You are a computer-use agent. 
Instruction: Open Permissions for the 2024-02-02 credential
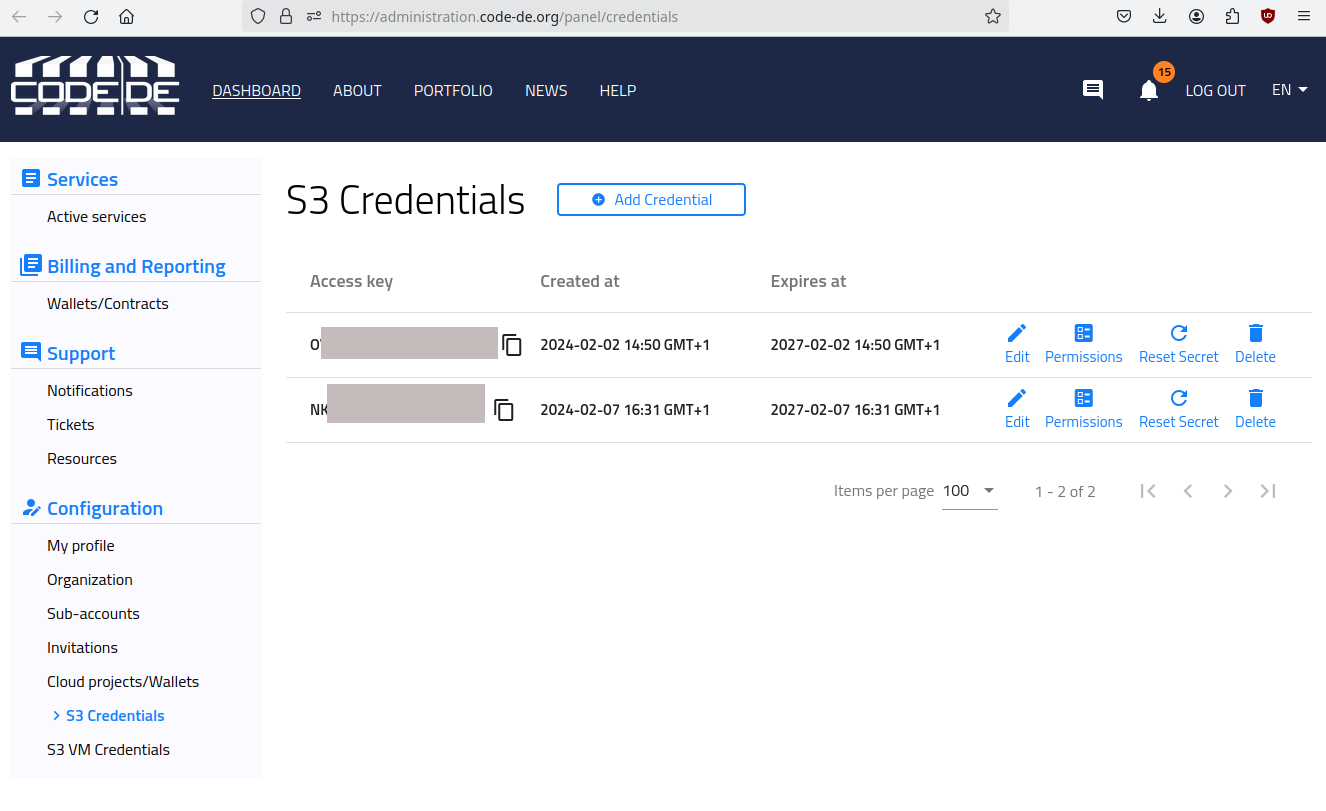[x=1083, y=344]
